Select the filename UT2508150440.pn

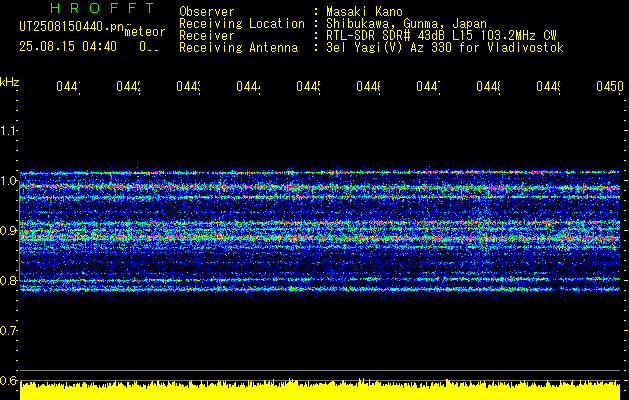(72, 27)
